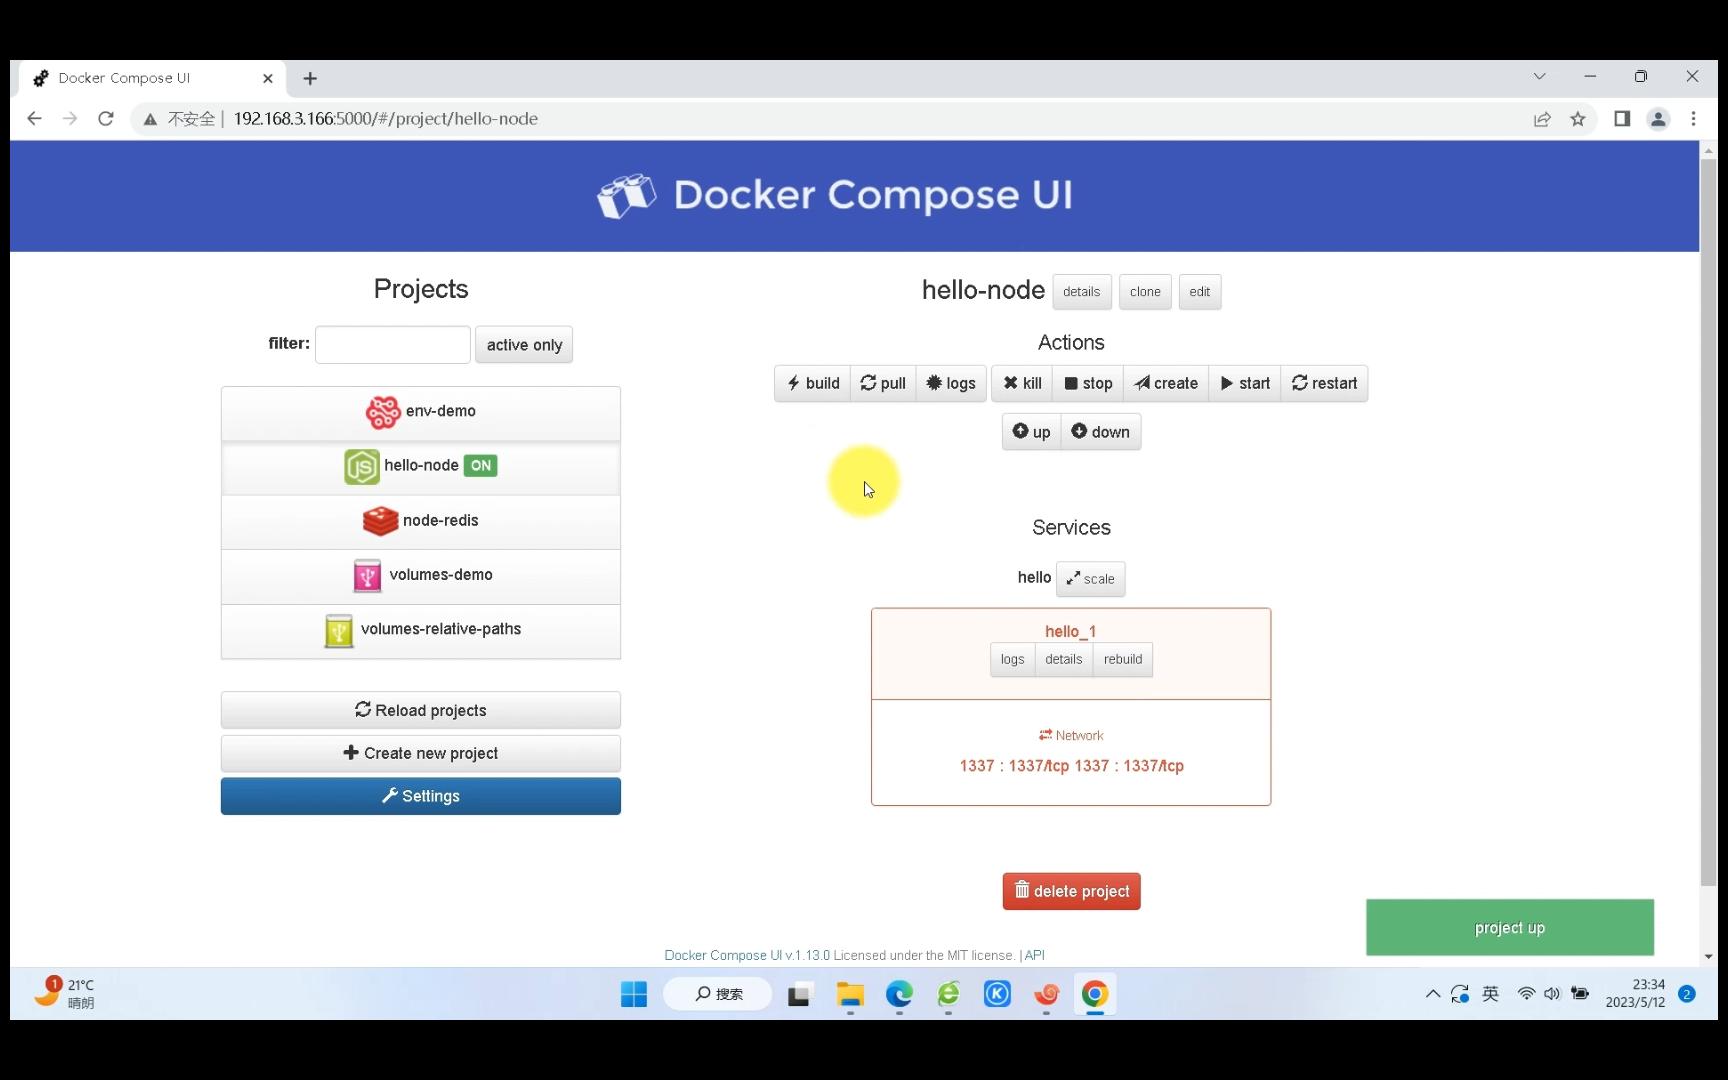
Task: Build the hello-node project
Action: pyautogui.click(x=813, y=384)
